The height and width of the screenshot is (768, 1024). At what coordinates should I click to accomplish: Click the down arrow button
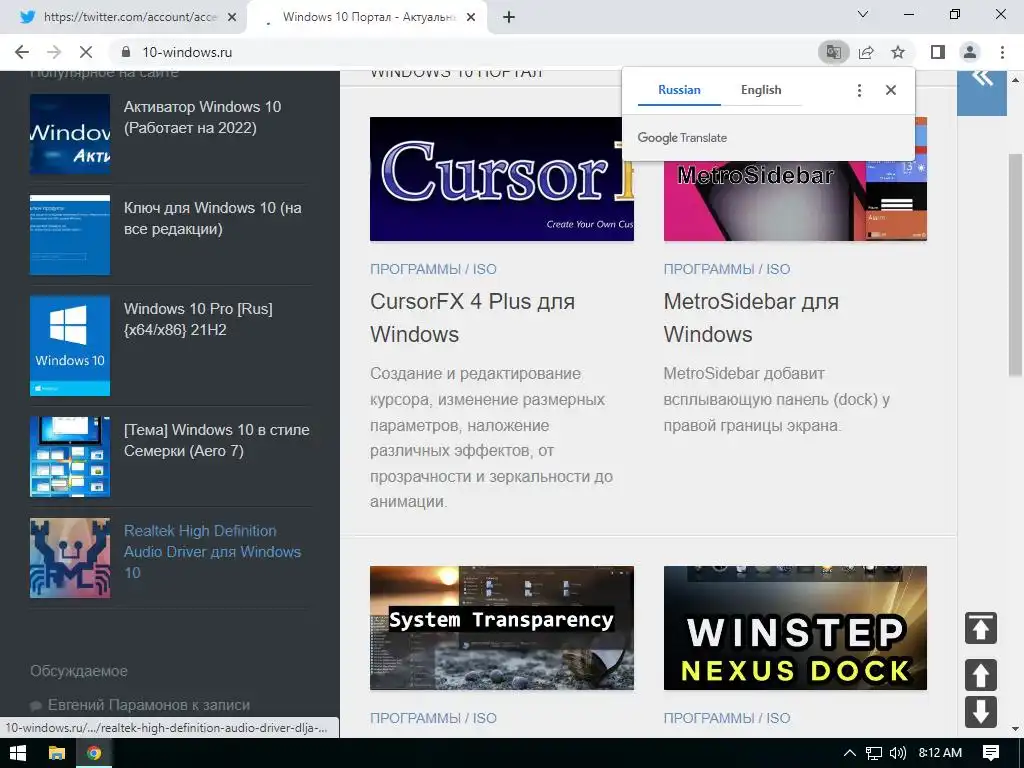point(981,712)
